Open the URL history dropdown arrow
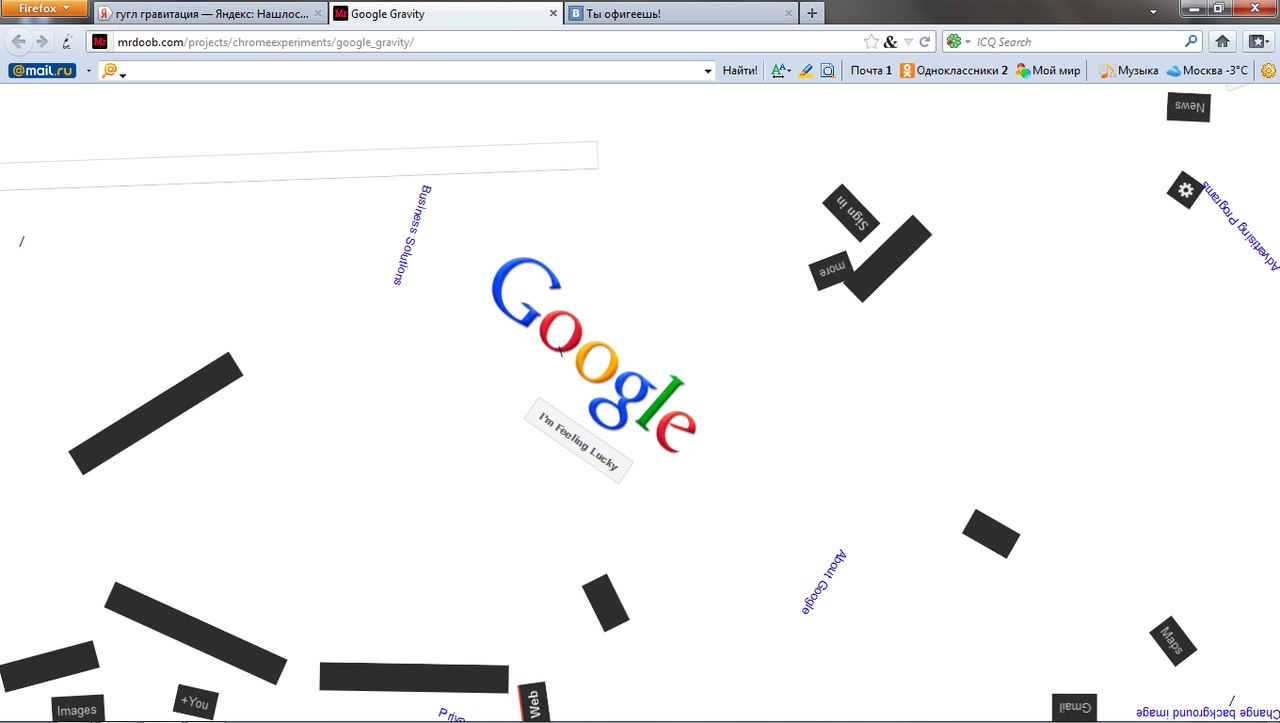Screen dimensions: 1280x723 [x=908, y=42]
